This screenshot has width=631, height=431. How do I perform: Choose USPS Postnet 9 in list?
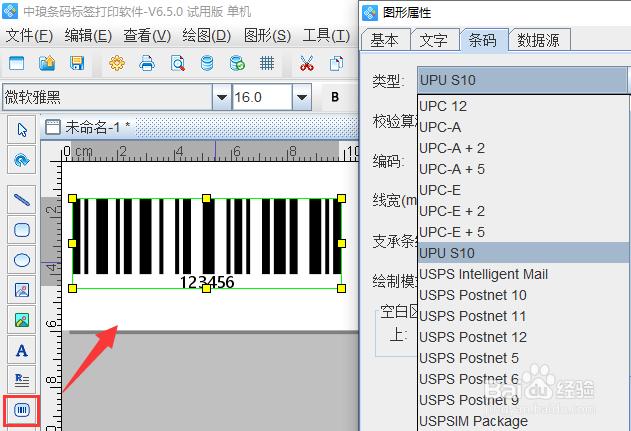523,400
